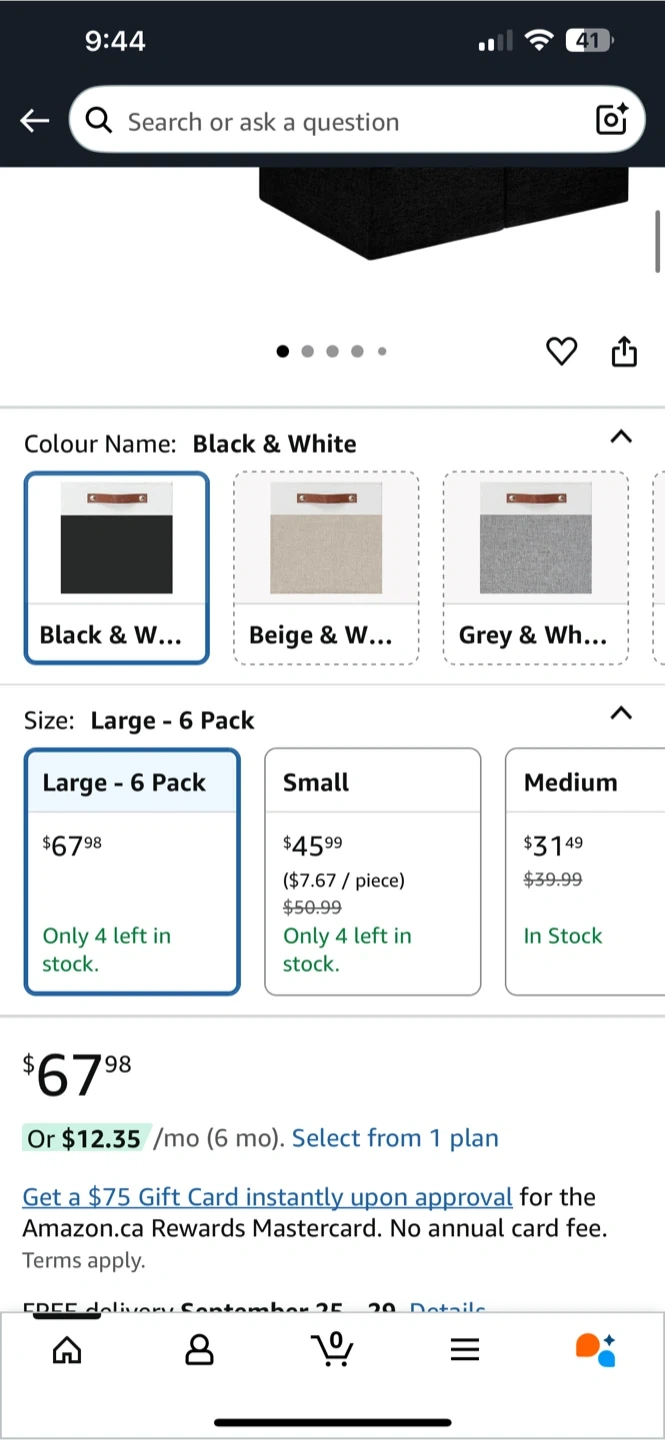
Task: Open the shopping cart icon
Action: pyautogui.click(x=332, y=1350)
